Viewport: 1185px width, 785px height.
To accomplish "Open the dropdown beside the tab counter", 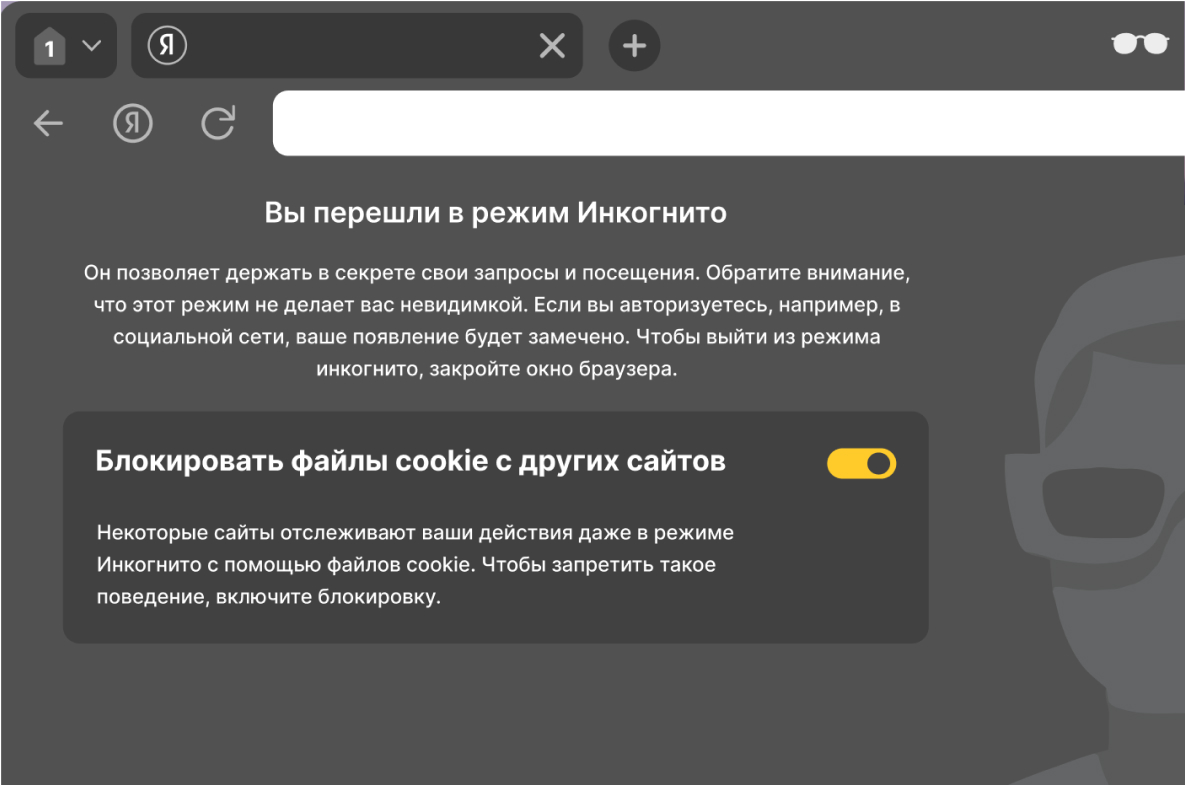I will 92,45.
